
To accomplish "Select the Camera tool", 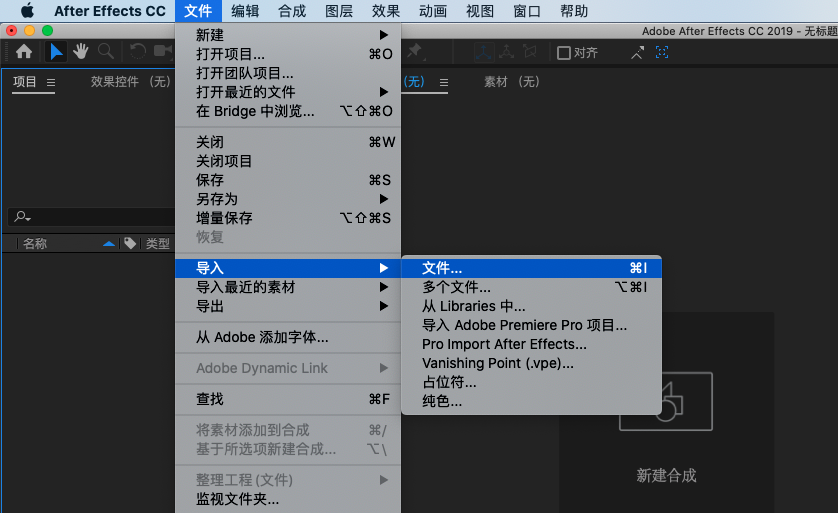I will pyautogui.click(x=163, y=52).
